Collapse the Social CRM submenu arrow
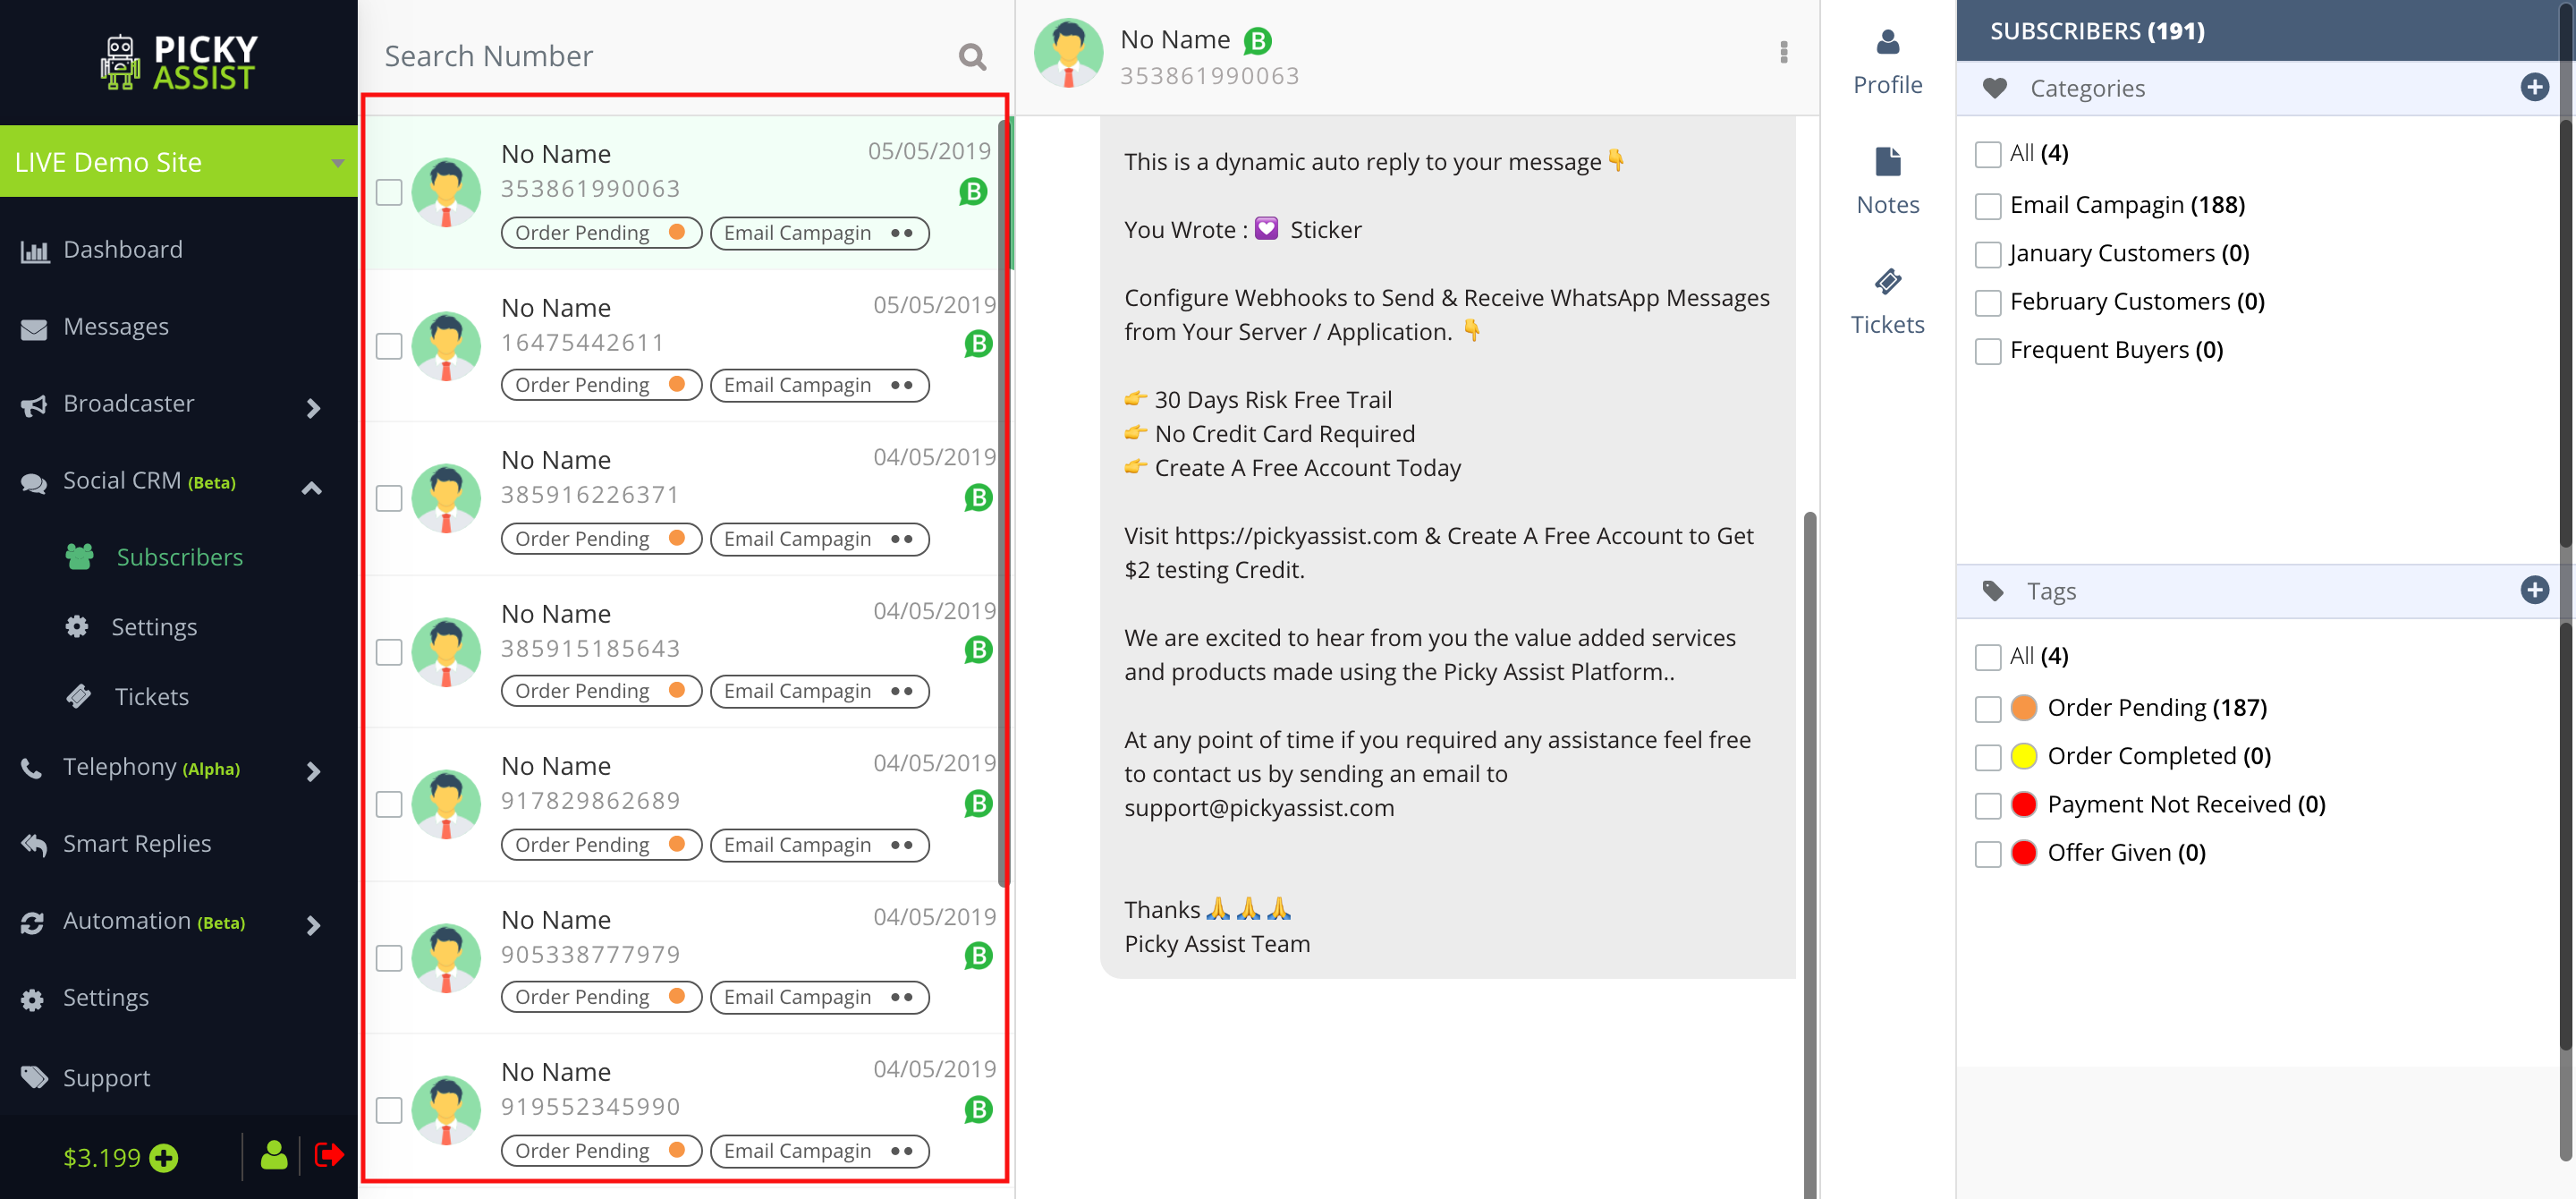The image size is (2576, 1199). [312, 488]
